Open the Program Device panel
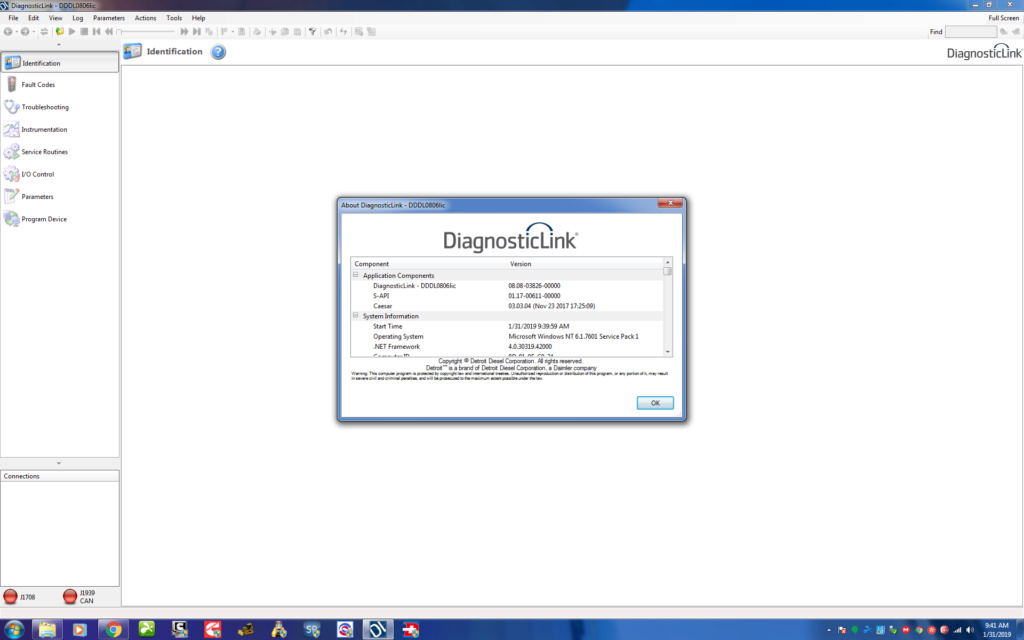The width and height of the screenshot is (1024, 640). pyautogui.click(x=59, y=219)
